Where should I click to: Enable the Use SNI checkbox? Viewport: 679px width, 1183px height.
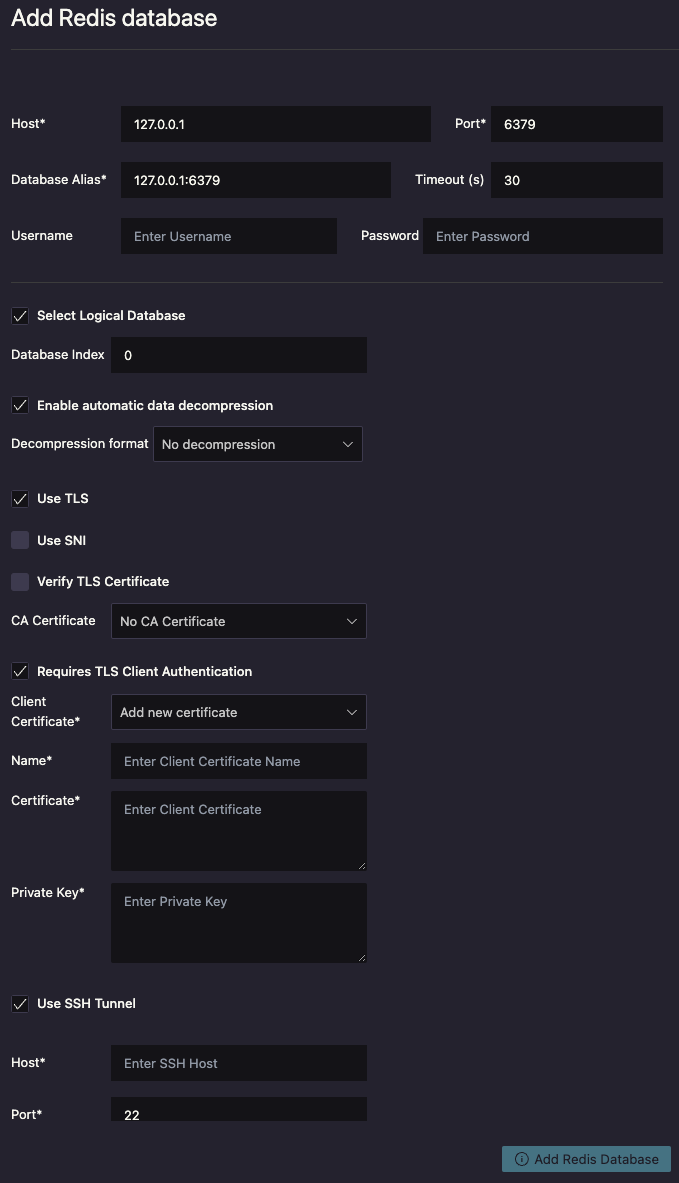tap(20, 541)
